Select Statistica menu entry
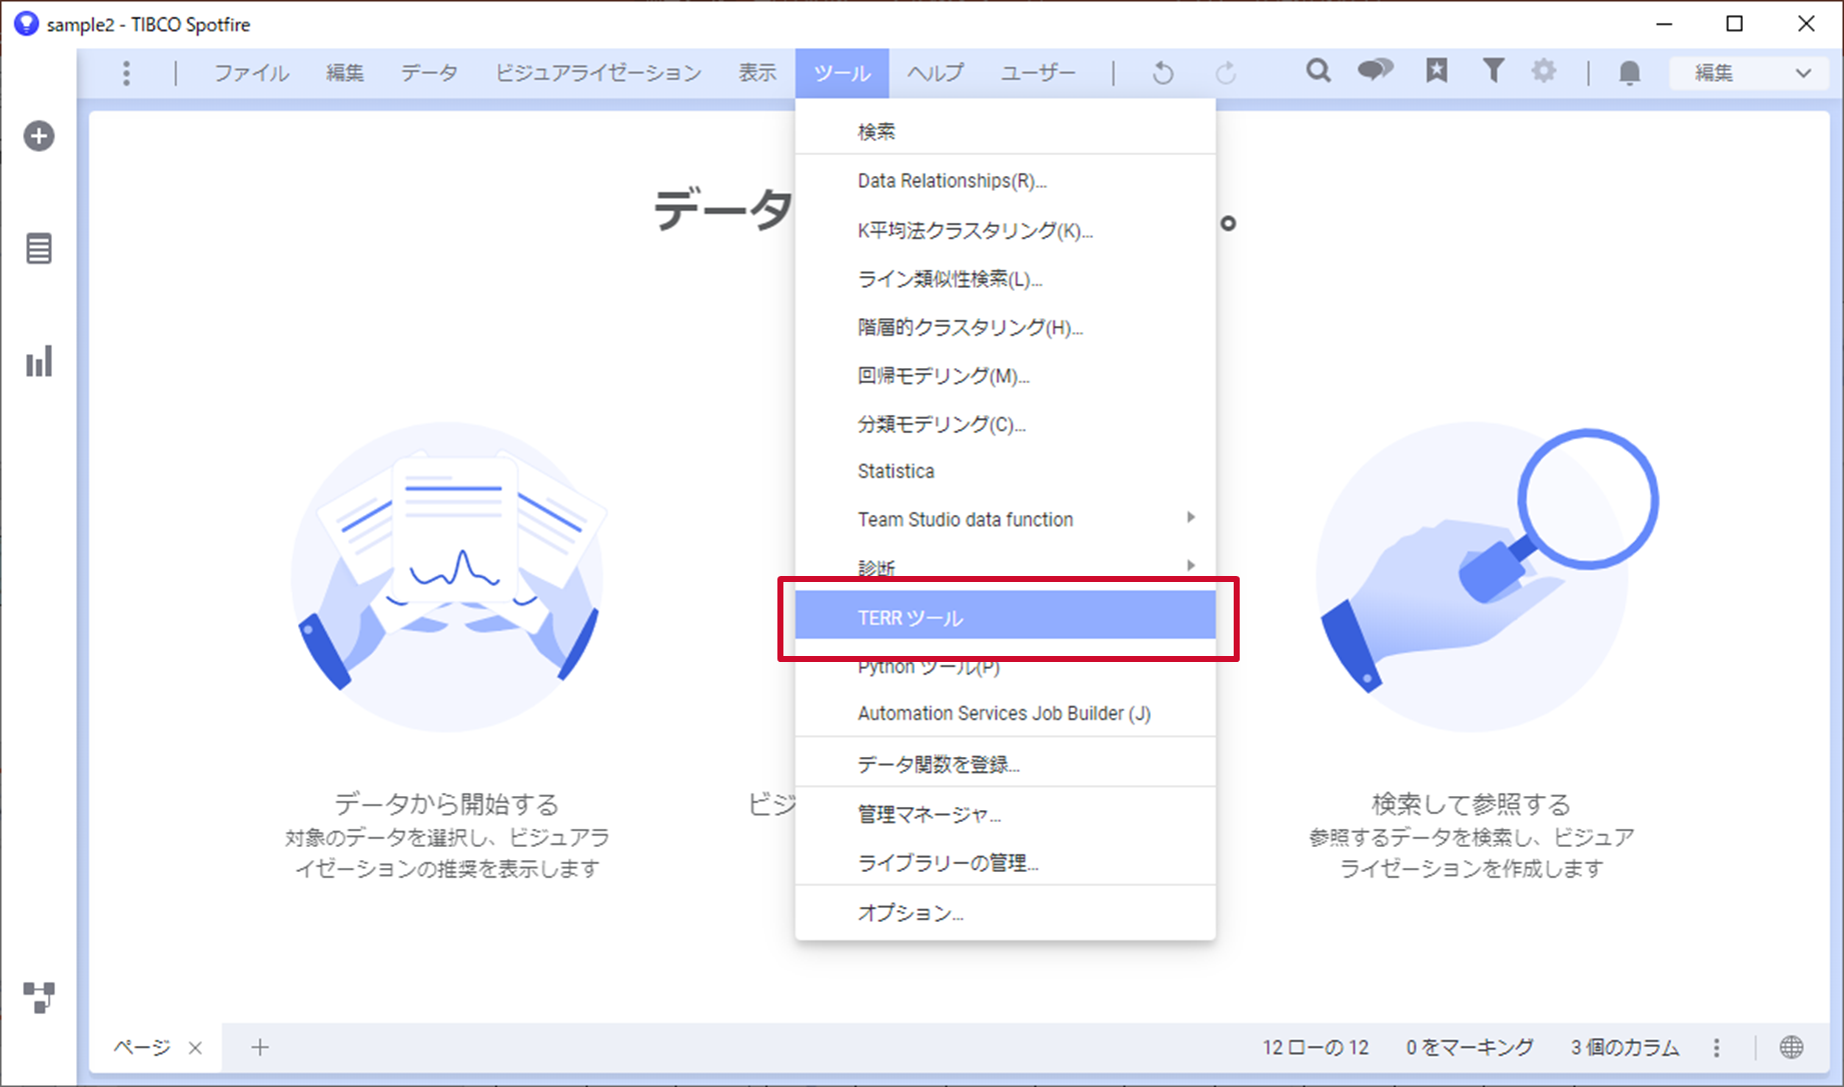This screenshot has width=1844, height=1087. tap(1005, 471)
